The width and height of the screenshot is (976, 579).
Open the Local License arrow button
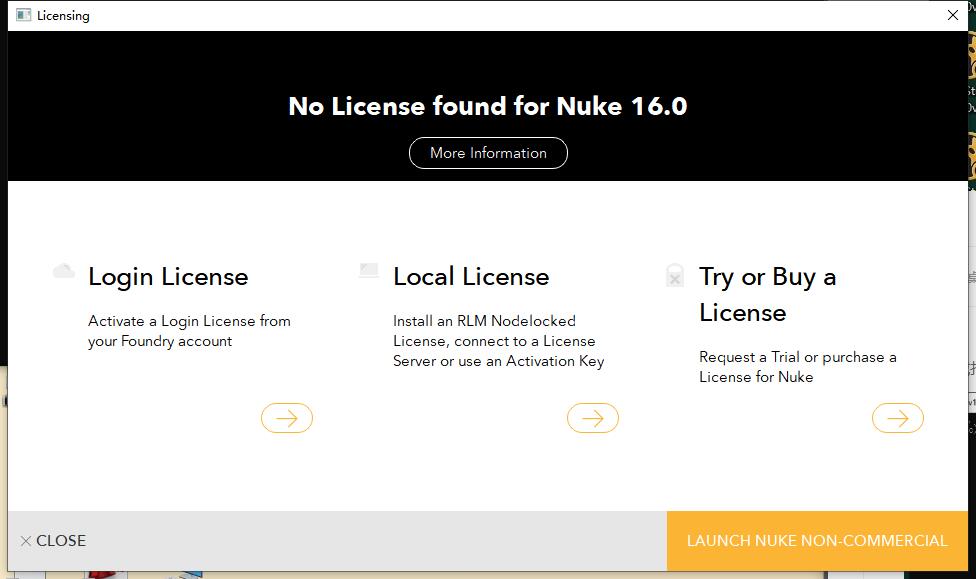tap(592, 418)
